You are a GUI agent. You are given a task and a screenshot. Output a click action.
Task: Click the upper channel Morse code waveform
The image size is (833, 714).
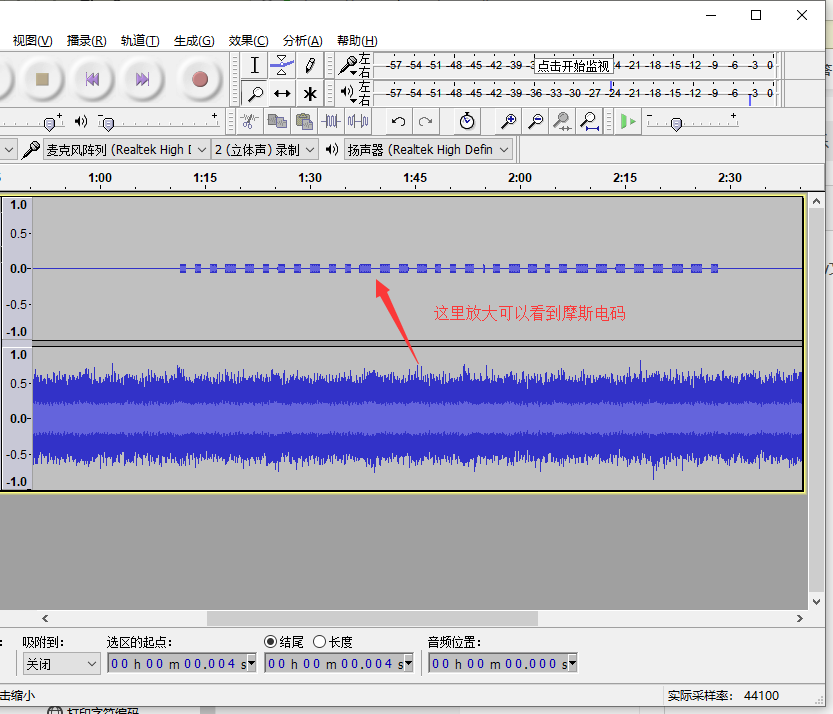tap(449, 268)
